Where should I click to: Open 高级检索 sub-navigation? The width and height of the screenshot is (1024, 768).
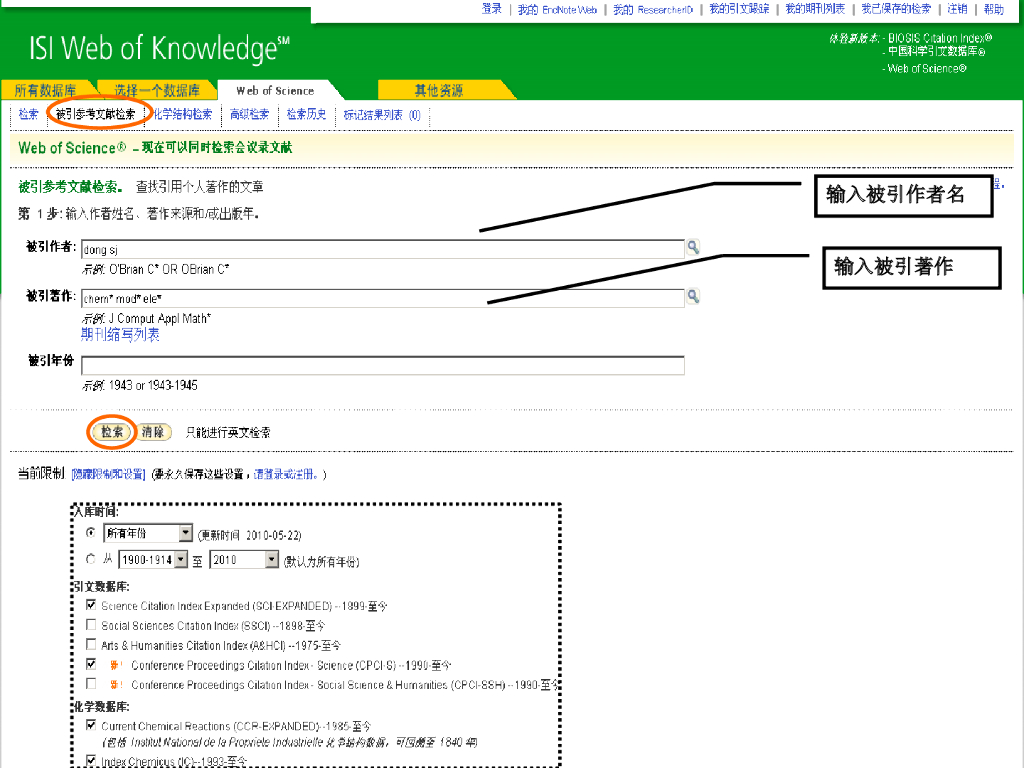coord(249,114)
